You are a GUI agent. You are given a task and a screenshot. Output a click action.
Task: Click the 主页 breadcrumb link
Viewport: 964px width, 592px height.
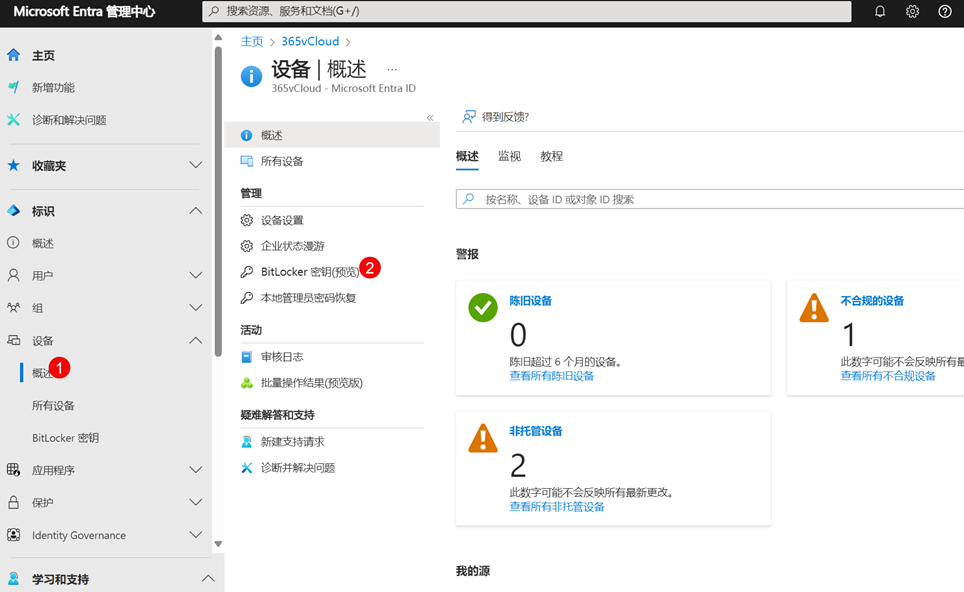point(251,41)
